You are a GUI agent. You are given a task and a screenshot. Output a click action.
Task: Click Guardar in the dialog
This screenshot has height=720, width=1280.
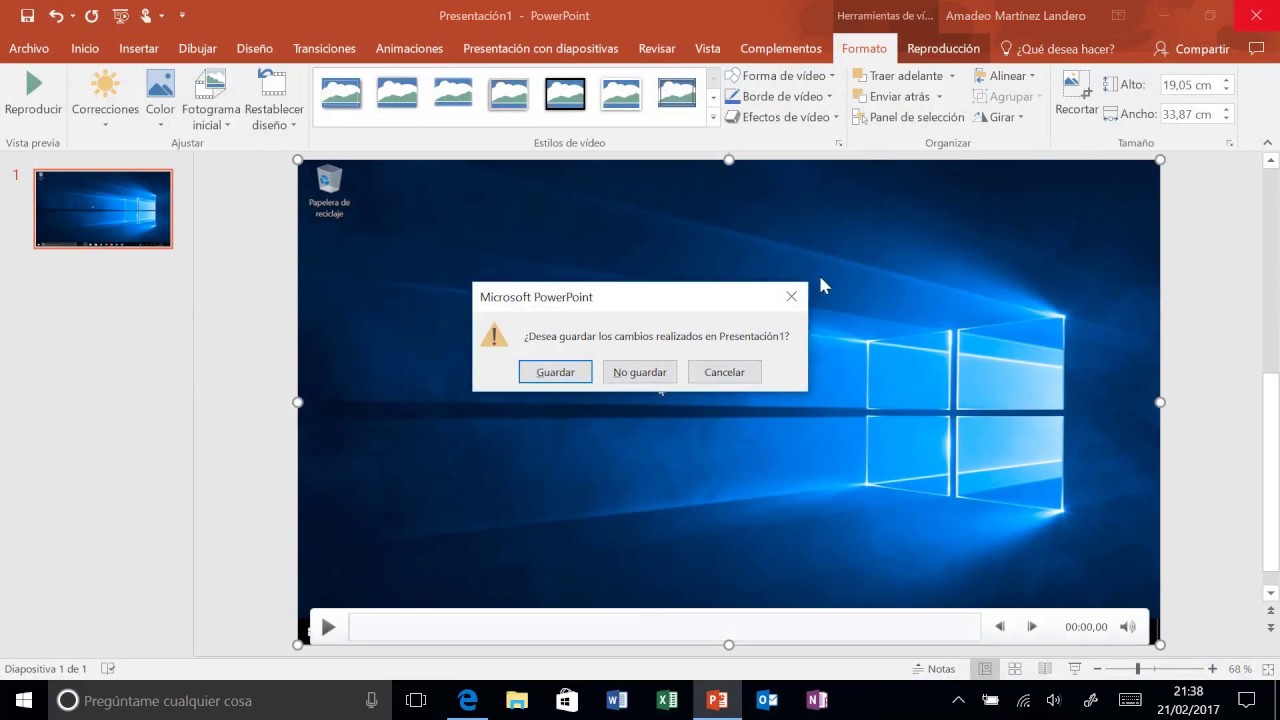pyautogui.click(x=555, y=372)
